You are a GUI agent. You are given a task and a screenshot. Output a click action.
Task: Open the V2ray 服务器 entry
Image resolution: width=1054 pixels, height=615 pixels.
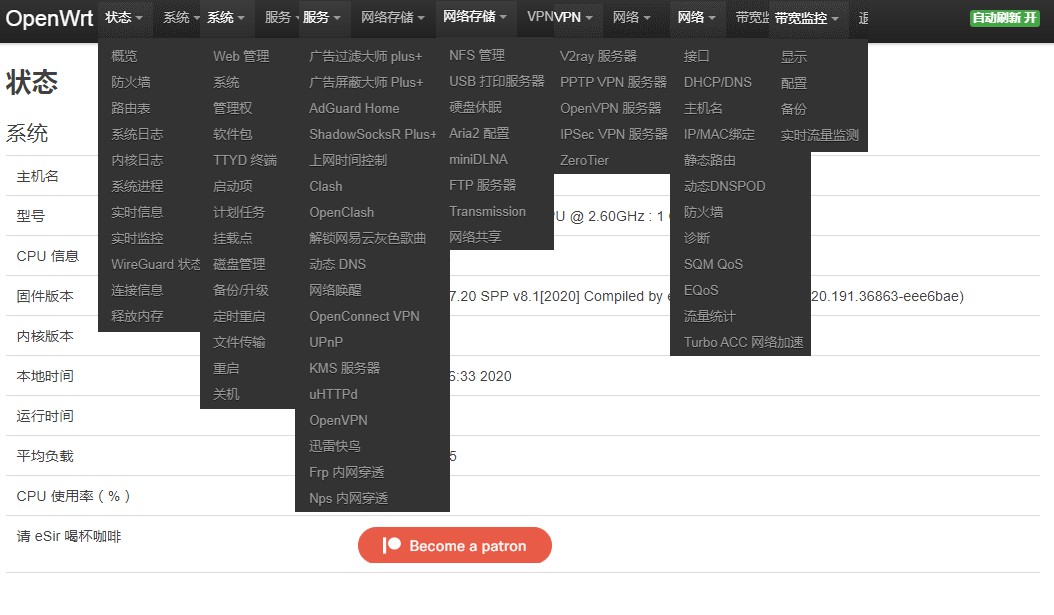pyautogui.click(x=598, y=56)
